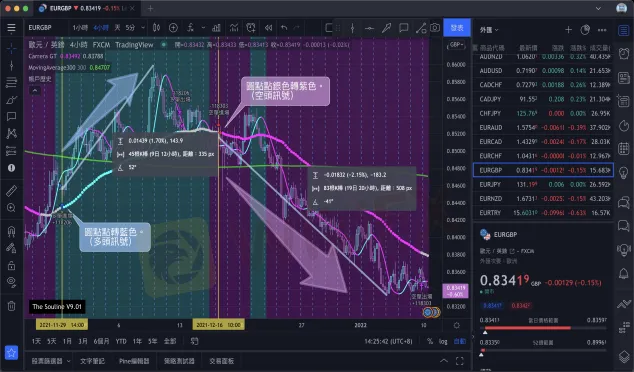The image size is (634, 372).
Task: Open the alert clock icon in toolbar
Action: pyautogui.click(x=251, y=27)
